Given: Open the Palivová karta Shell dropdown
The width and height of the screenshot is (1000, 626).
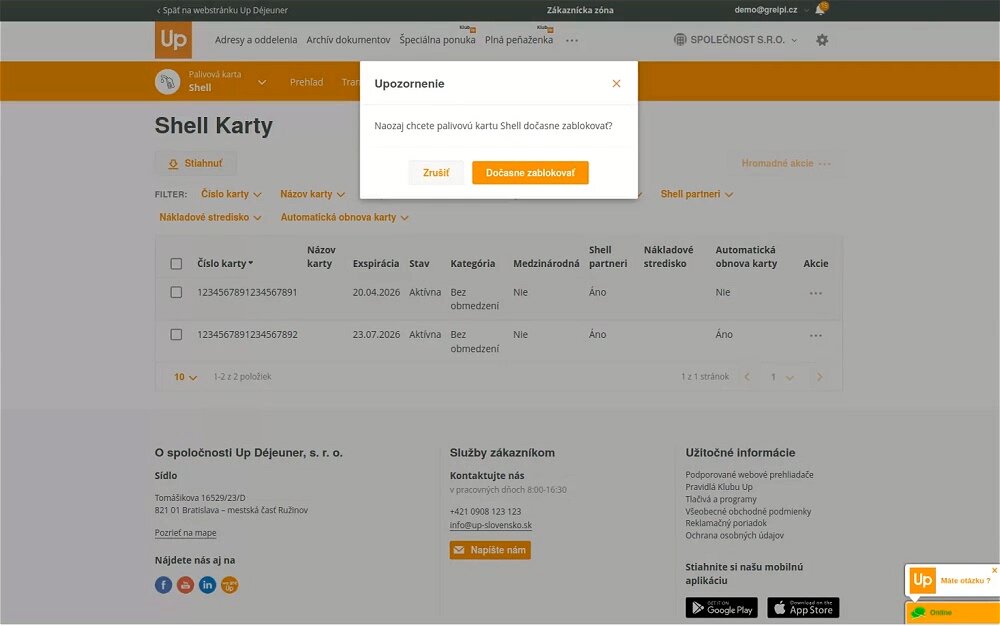Looking at the screenshot, I should [261, 82].
